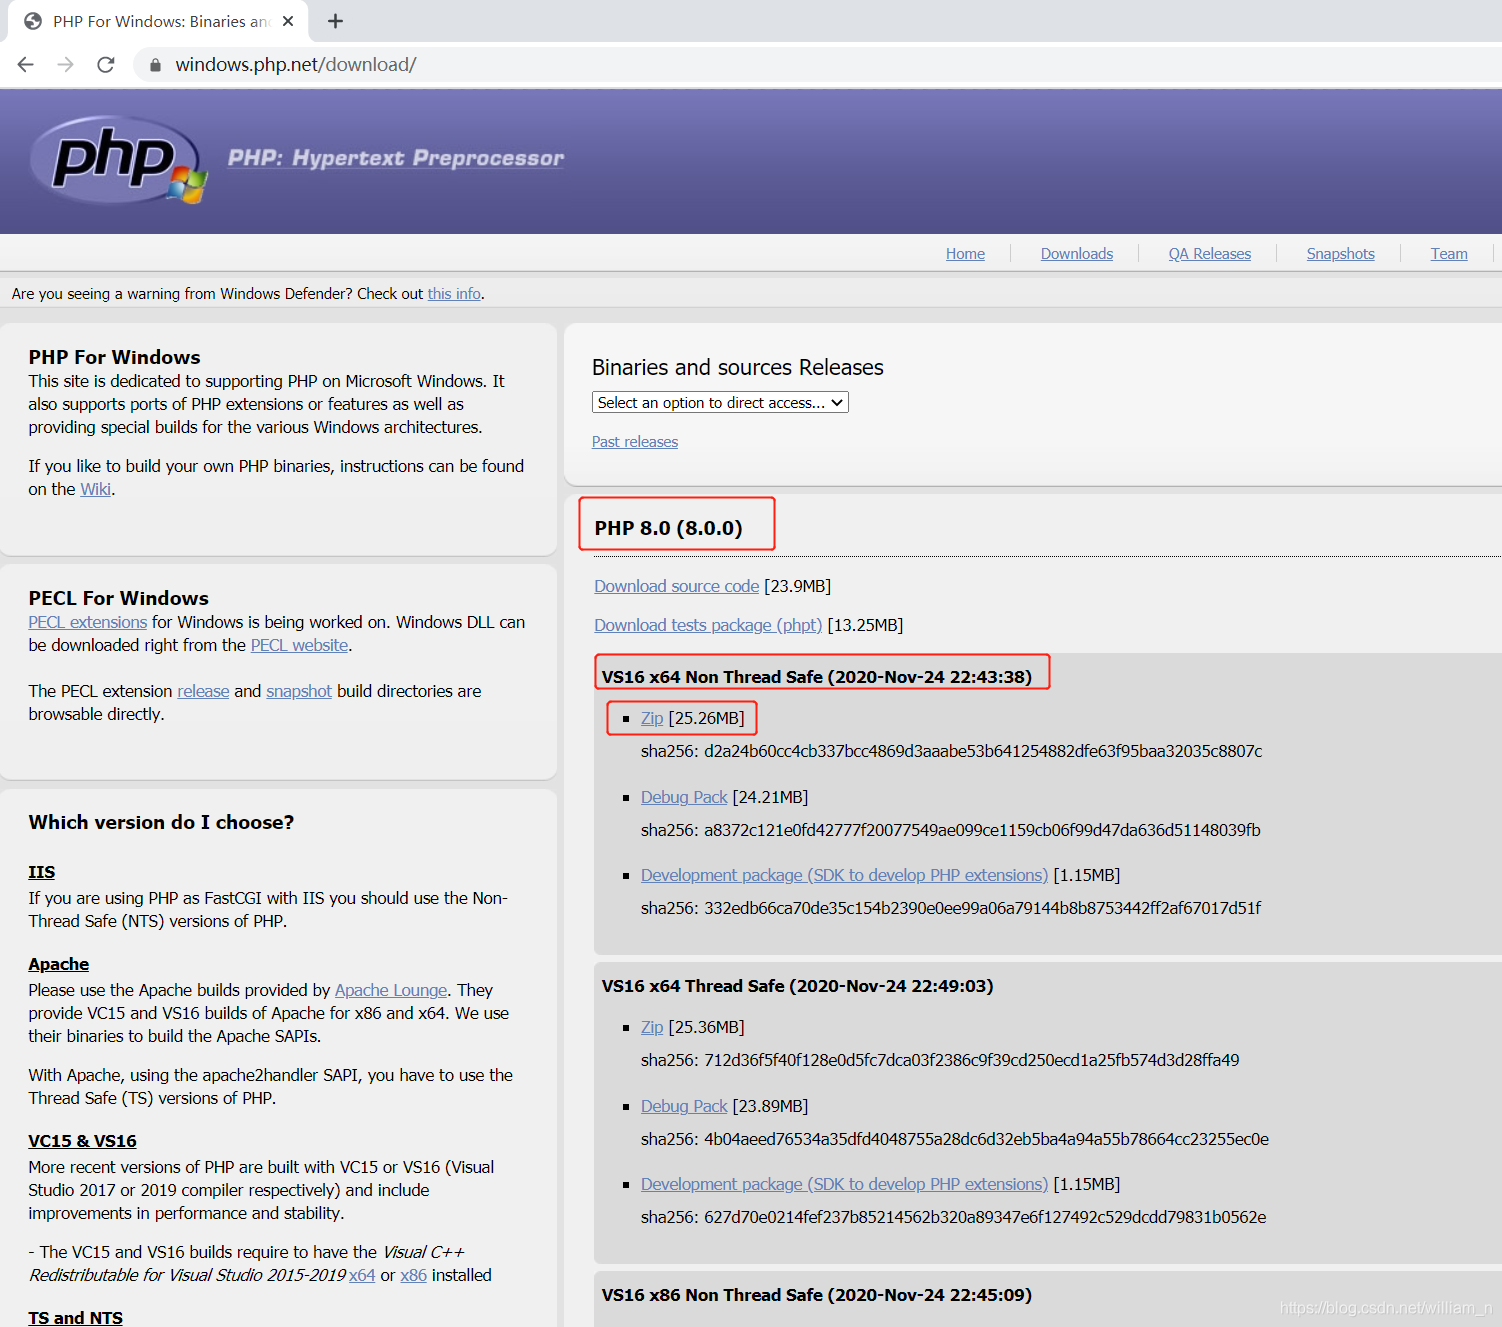Open the QA Releases page
This screenshot has height=1327, width=1502.
click(x=1209, y=253)
